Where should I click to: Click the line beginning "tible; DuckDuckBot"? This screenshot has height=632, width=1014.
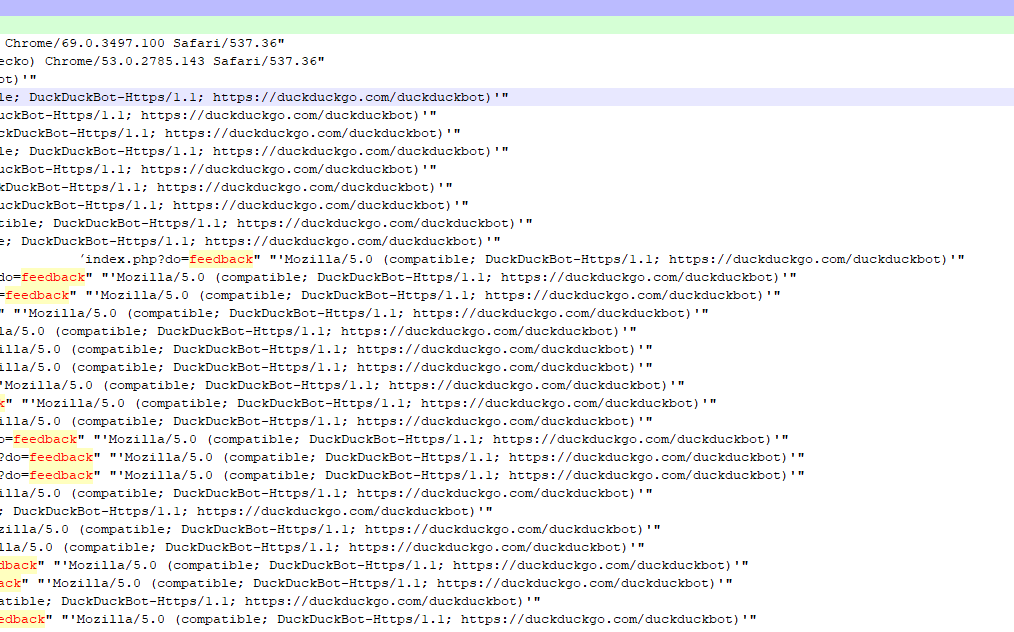pos(266,224)
